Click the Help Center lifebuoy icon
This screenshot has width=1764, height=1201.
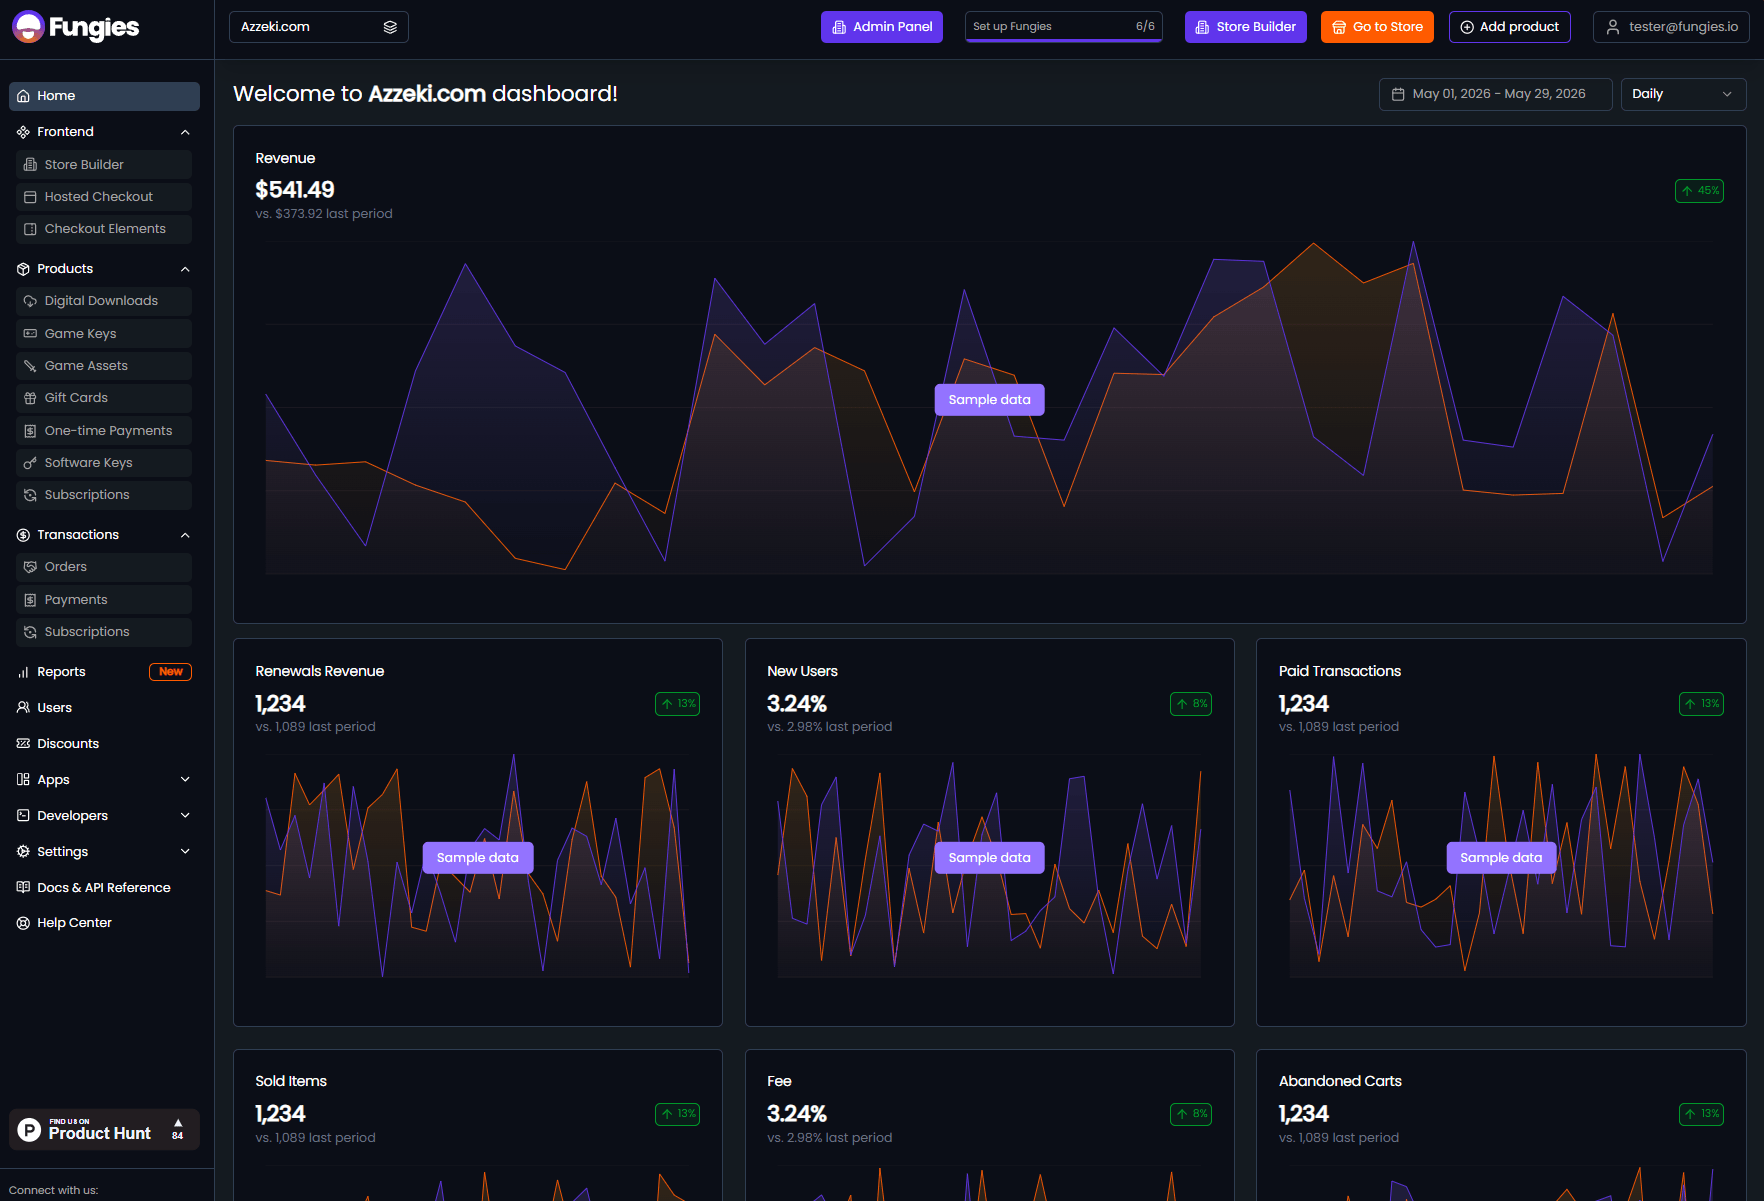[23, 923]
